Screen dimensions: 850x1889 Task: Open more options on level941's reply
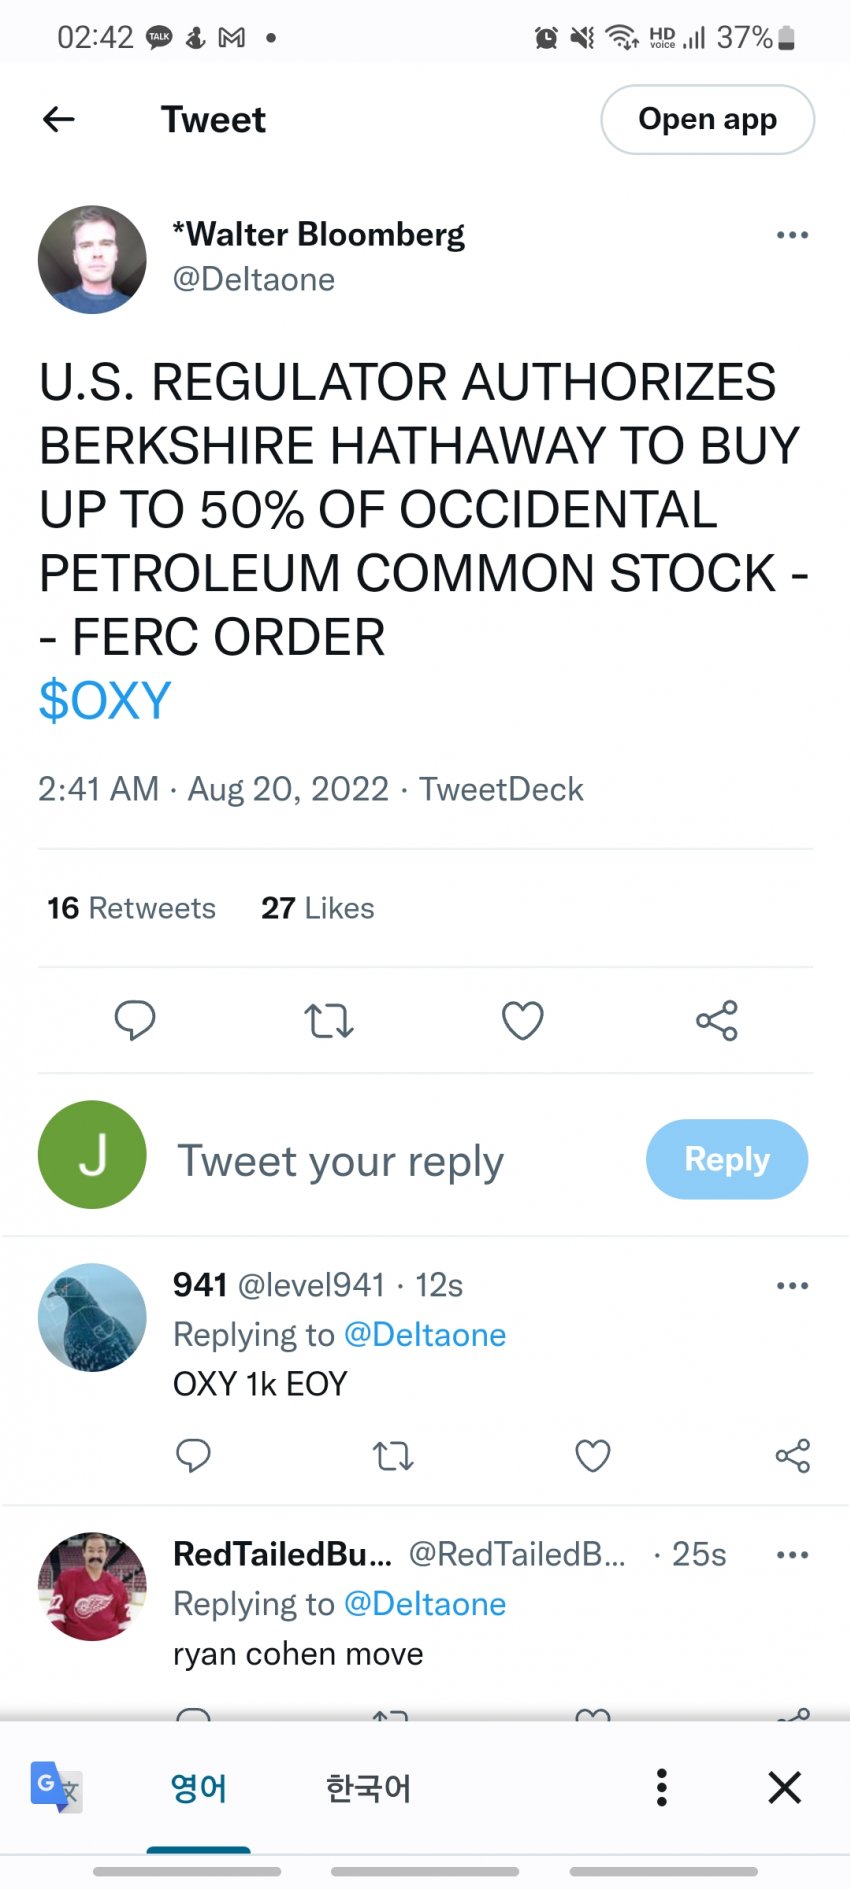(792, 1286)
